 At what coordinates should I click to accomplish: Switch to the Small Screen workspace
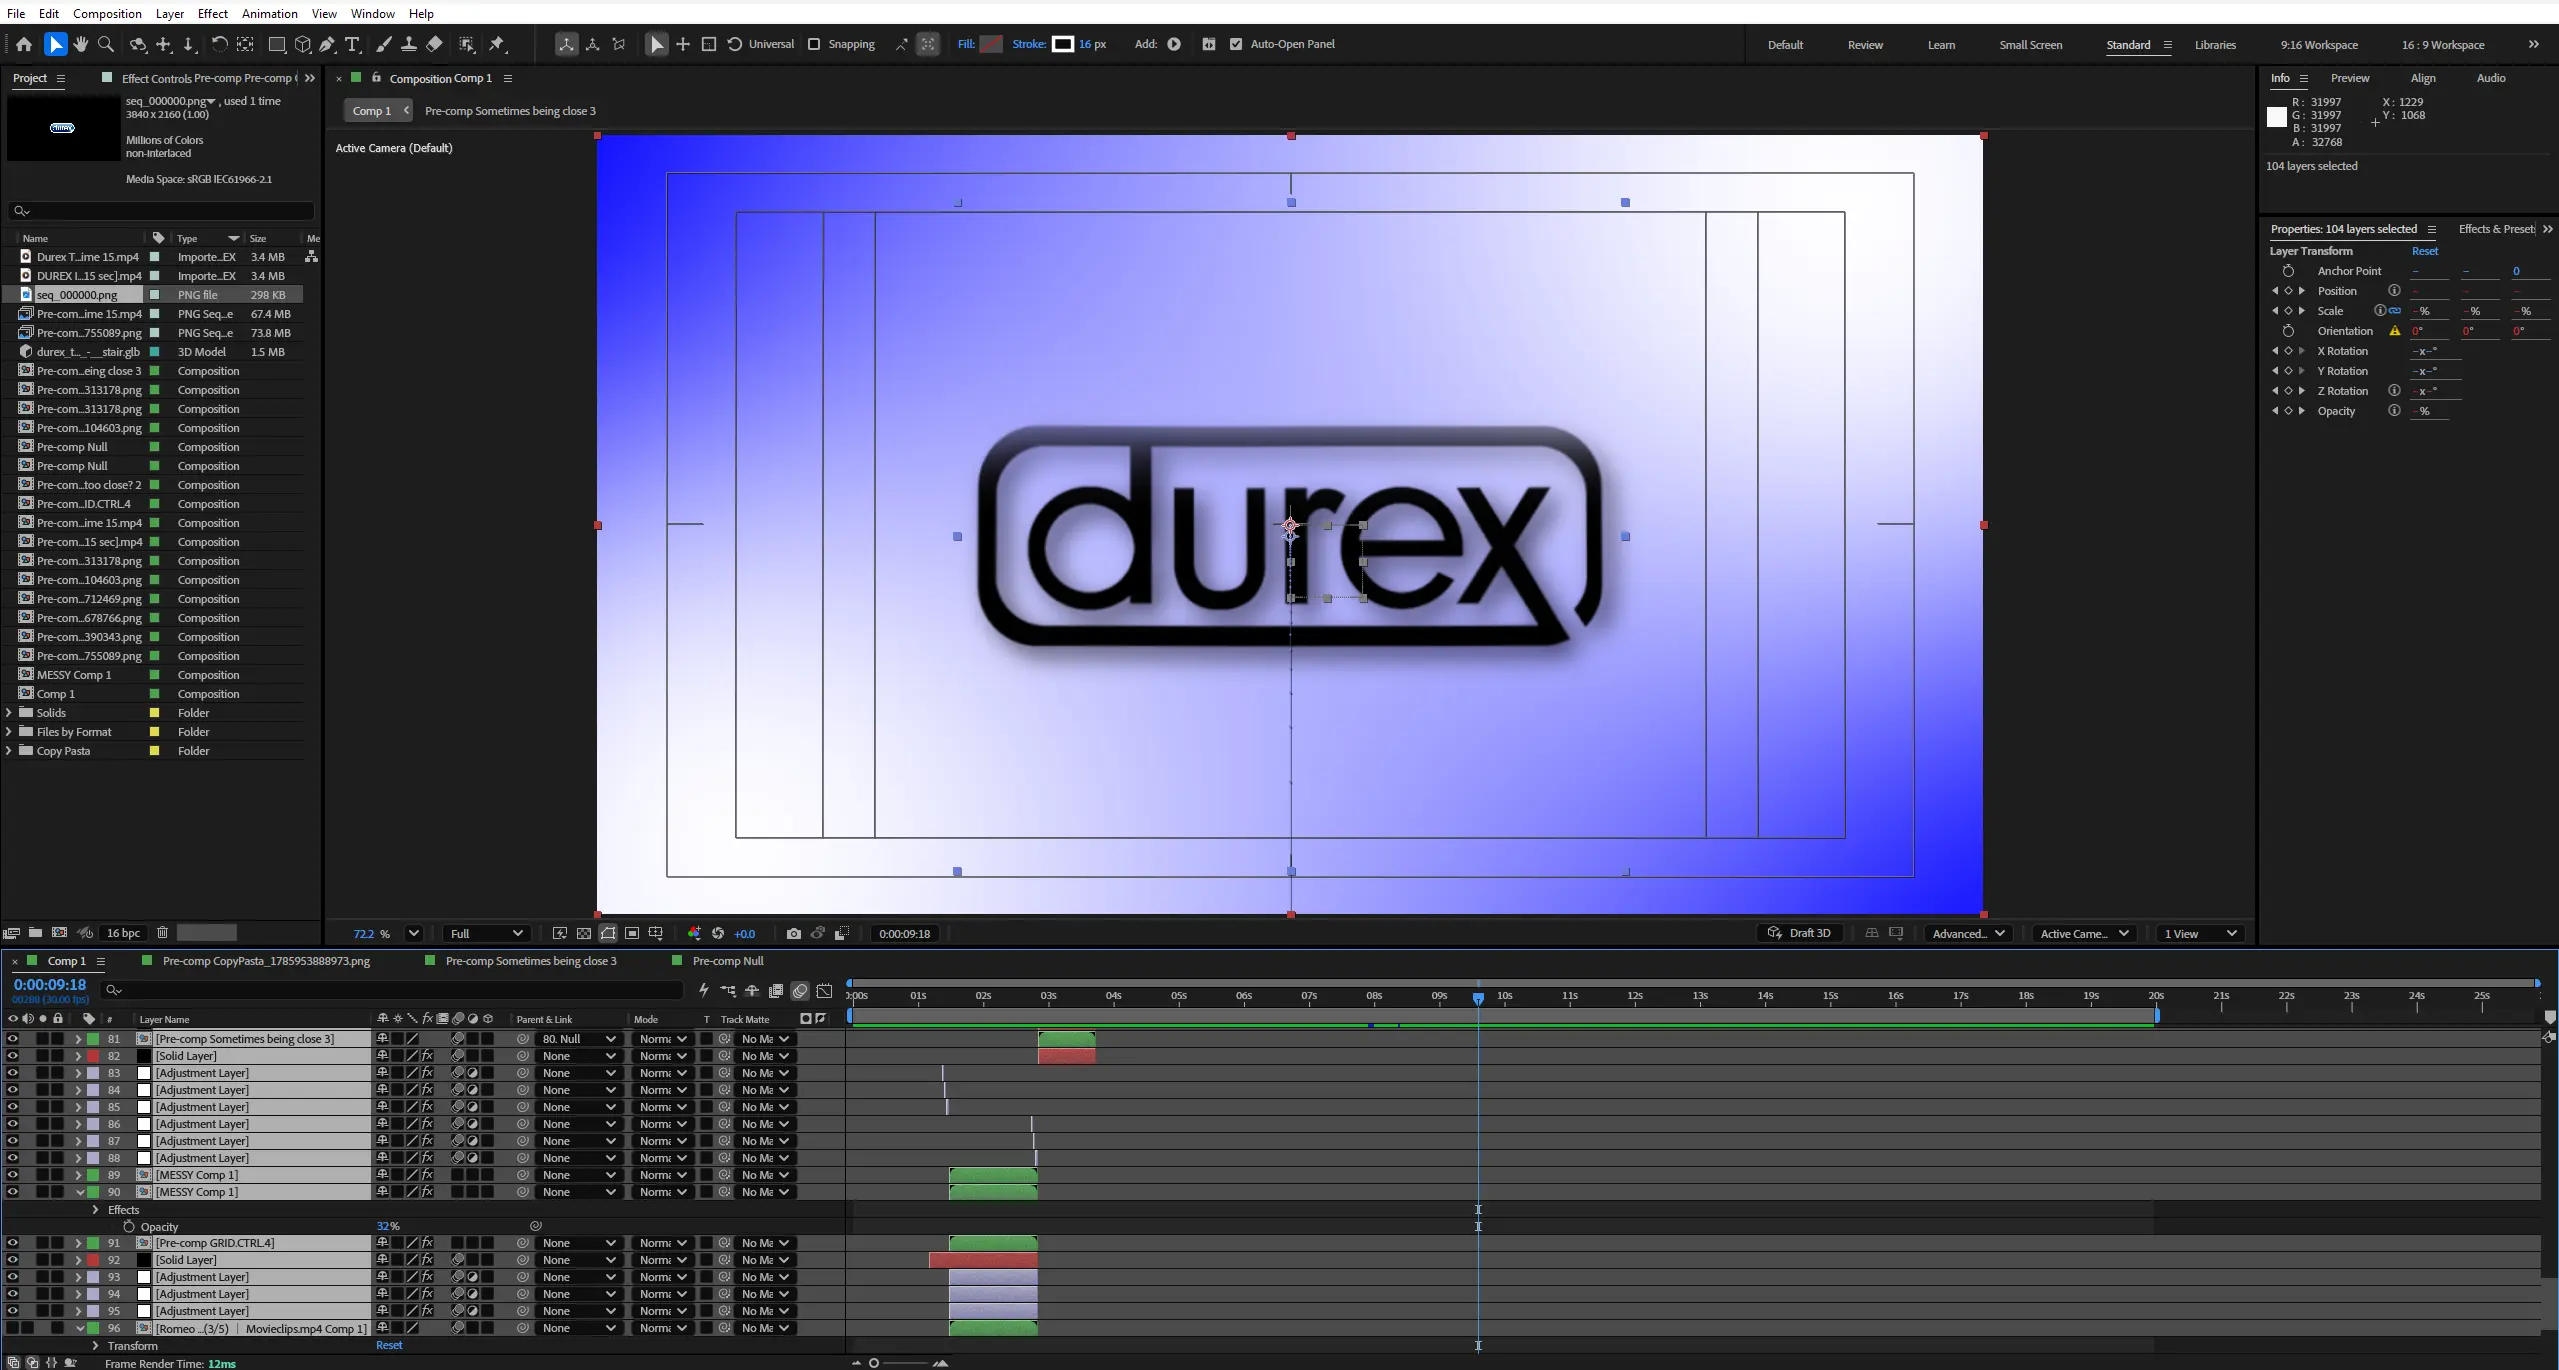click(2030, 45)
